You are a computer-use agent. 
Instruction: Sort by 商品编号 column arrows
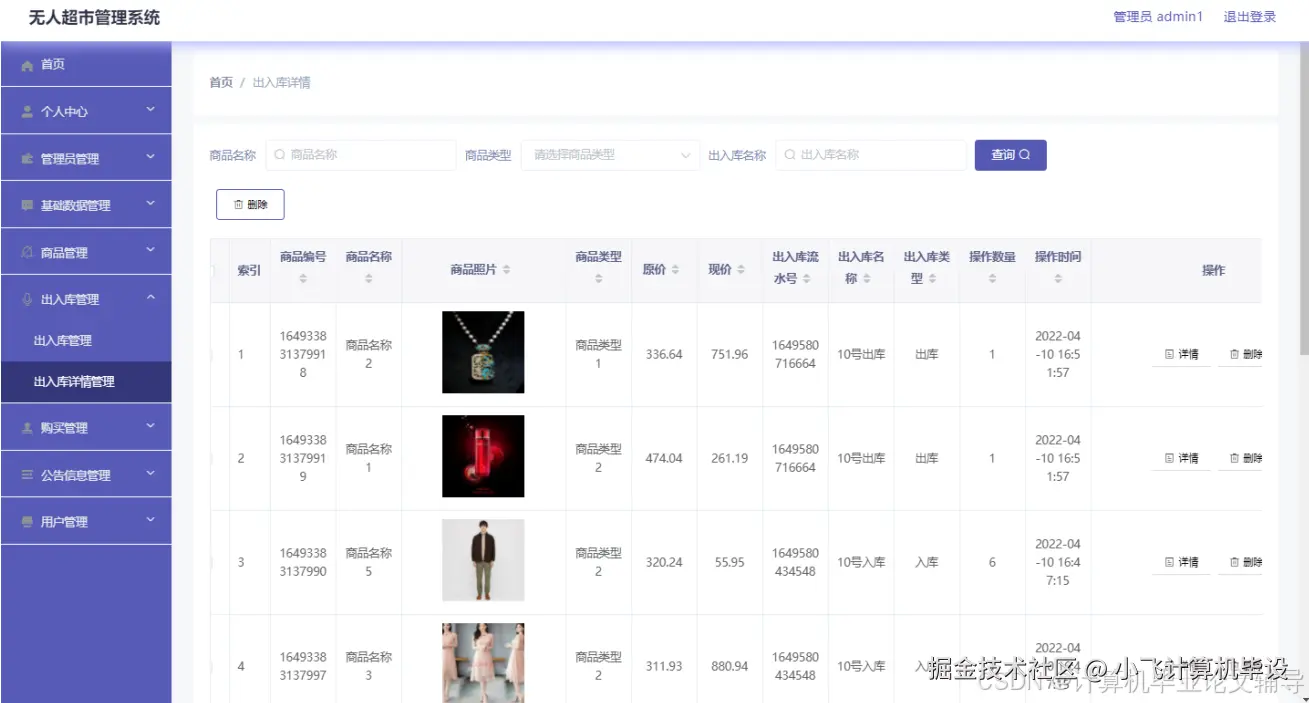tap(303, 279)
